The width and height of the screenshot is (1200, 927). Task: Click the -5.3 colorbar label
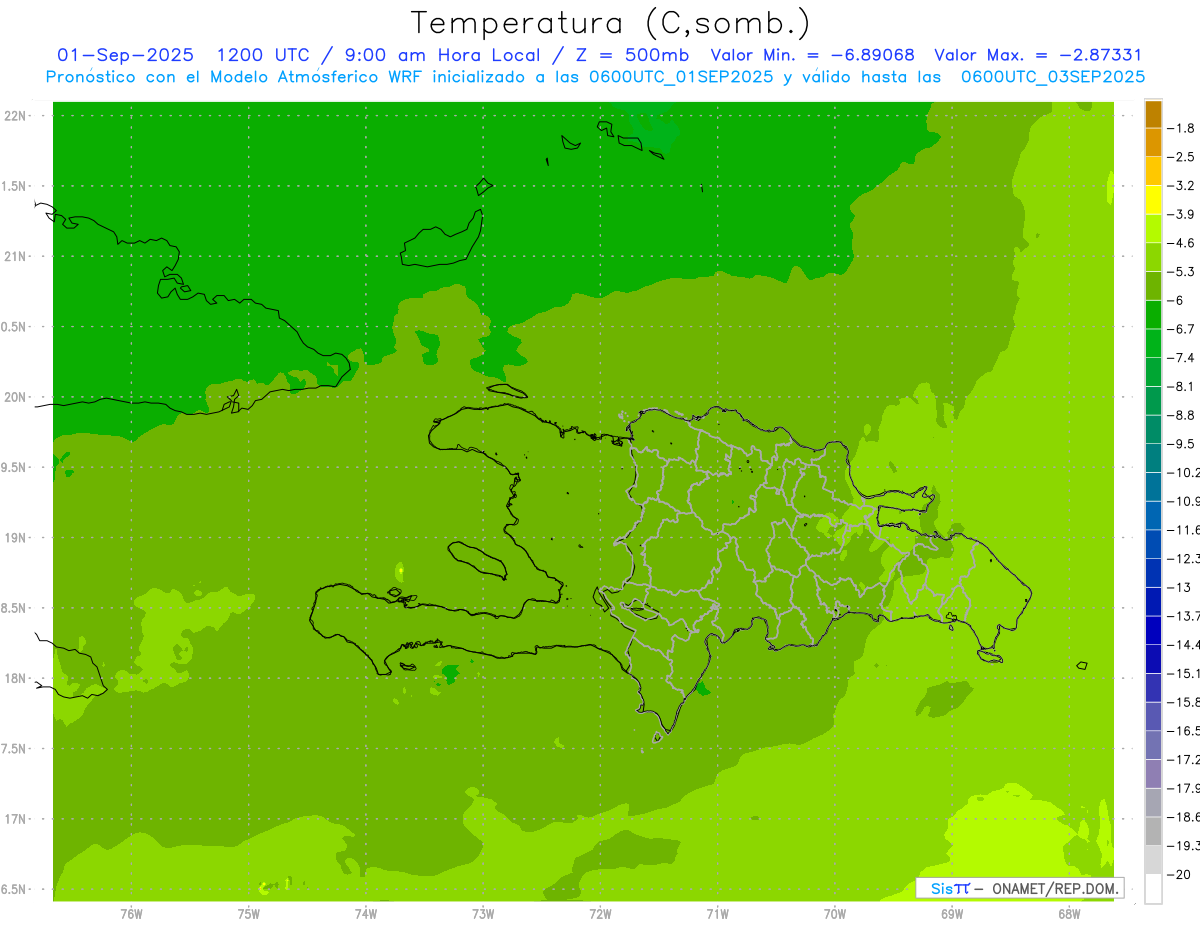pos(1181,271)
